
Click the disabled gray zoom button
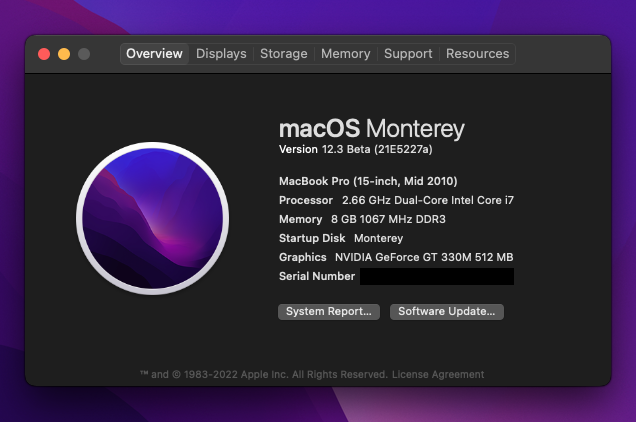[84, 54]
